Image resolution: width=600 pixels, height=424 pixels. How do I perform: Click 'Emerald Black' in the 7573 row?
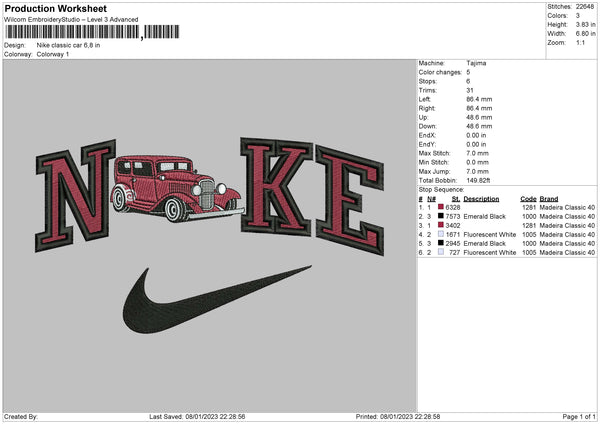(484, 217)
